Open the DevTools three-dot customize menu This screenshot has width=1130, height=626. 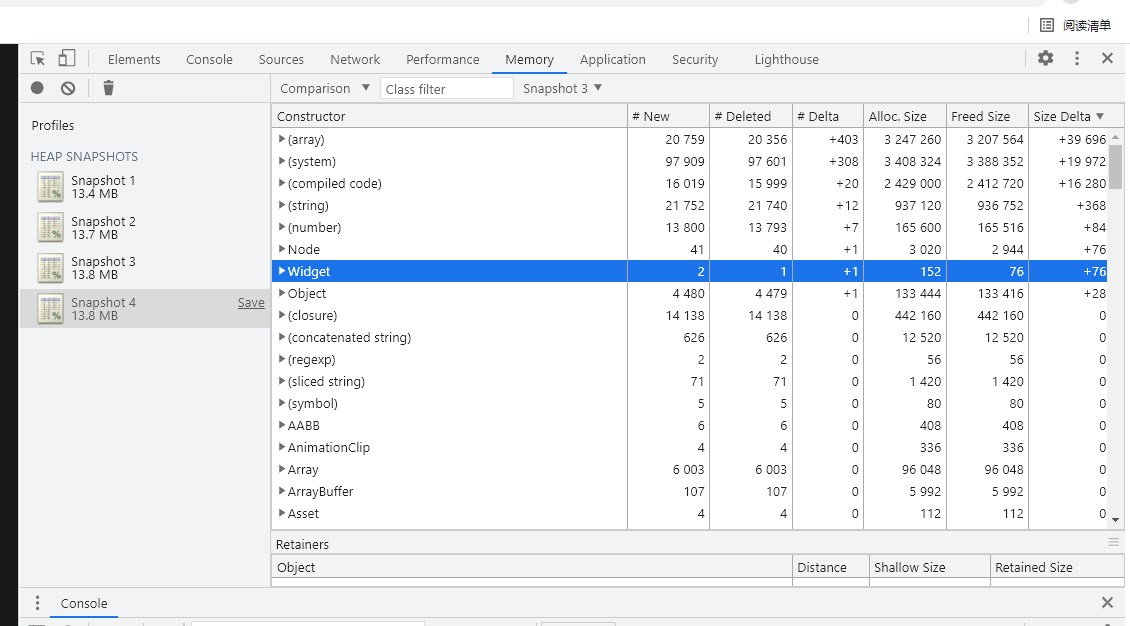1077,59
